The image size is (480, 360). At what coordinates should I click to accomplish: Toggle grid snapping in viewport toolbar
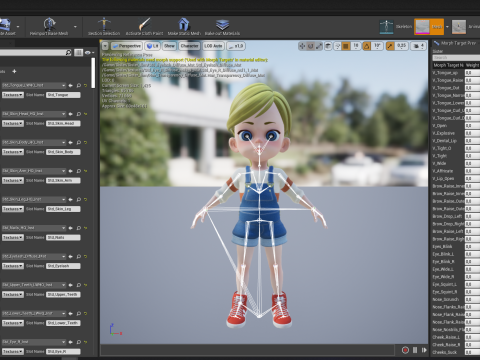click(x=346, y=46)
